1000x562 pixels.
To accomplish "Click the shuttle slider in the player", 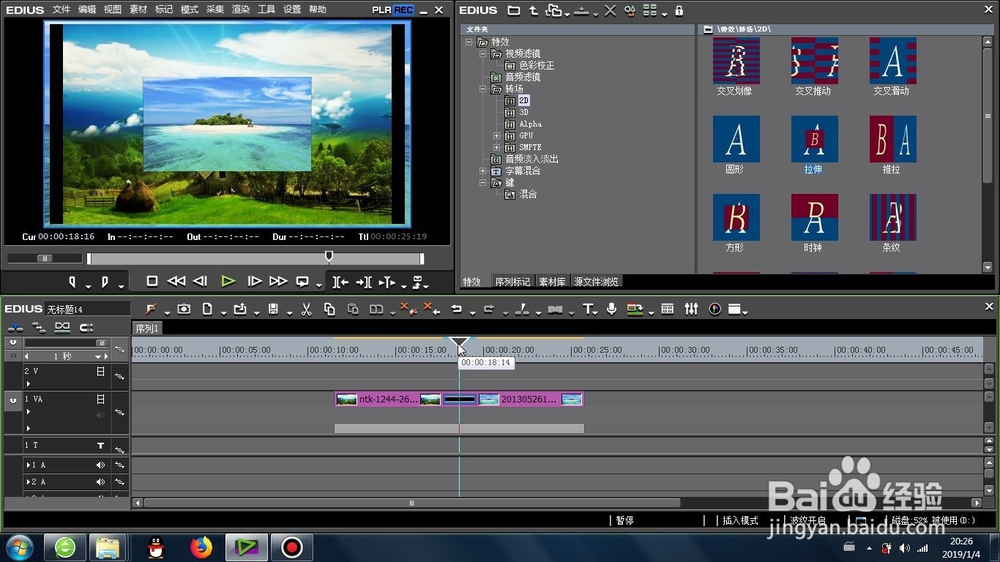I will coord(45,258).
